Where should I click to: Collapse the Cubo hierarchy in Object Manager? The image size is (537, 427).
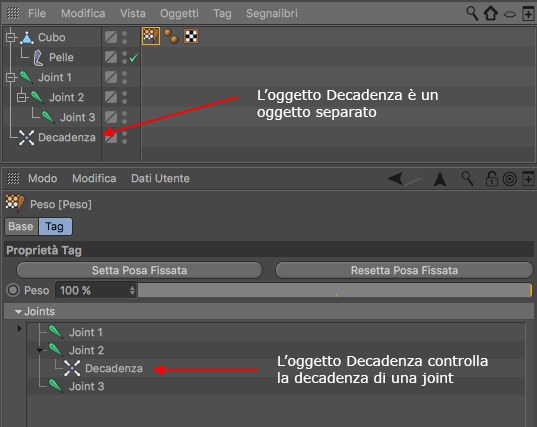(10, 37)
